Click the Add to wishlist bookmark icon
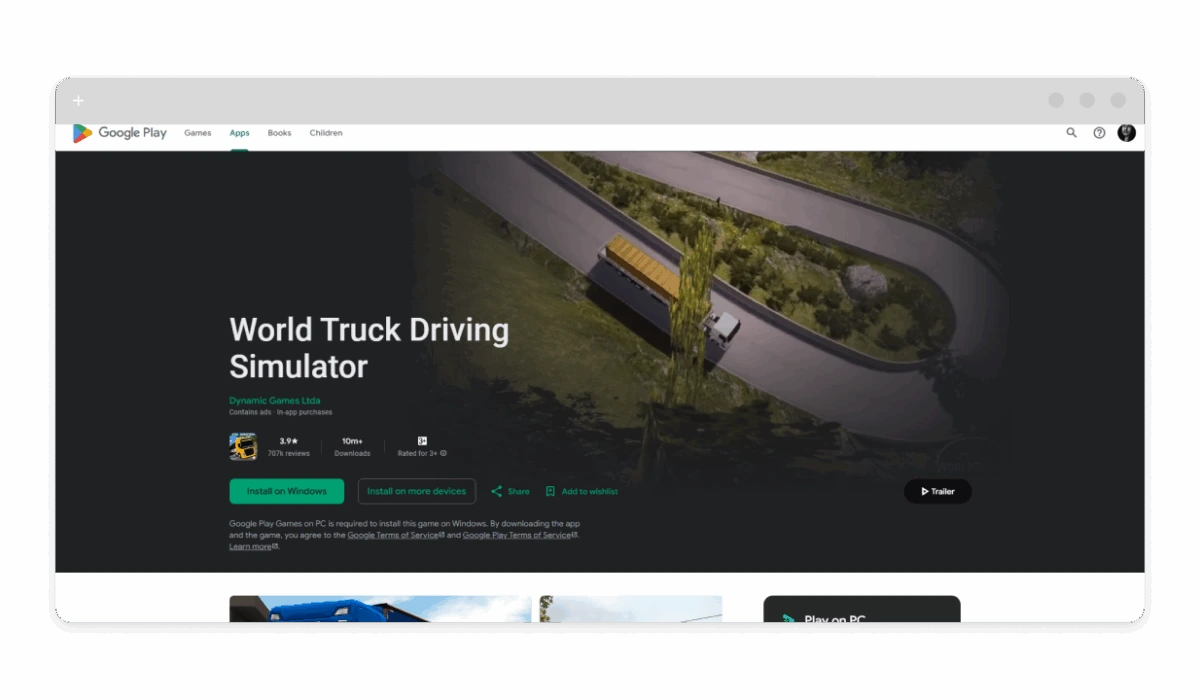The width and height of the screenshot is (1200, 700). coord(550,492)
